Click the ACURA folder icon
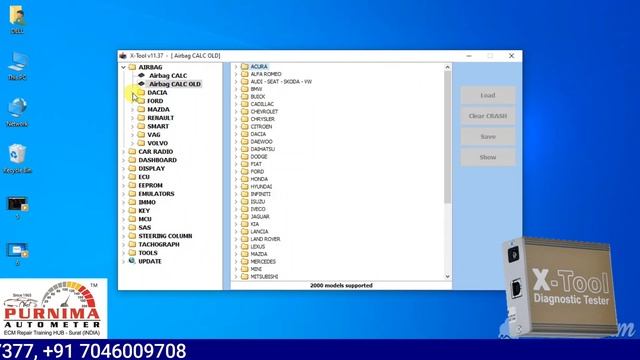Viewport: 640px width, 360px height. pos(245,67)
